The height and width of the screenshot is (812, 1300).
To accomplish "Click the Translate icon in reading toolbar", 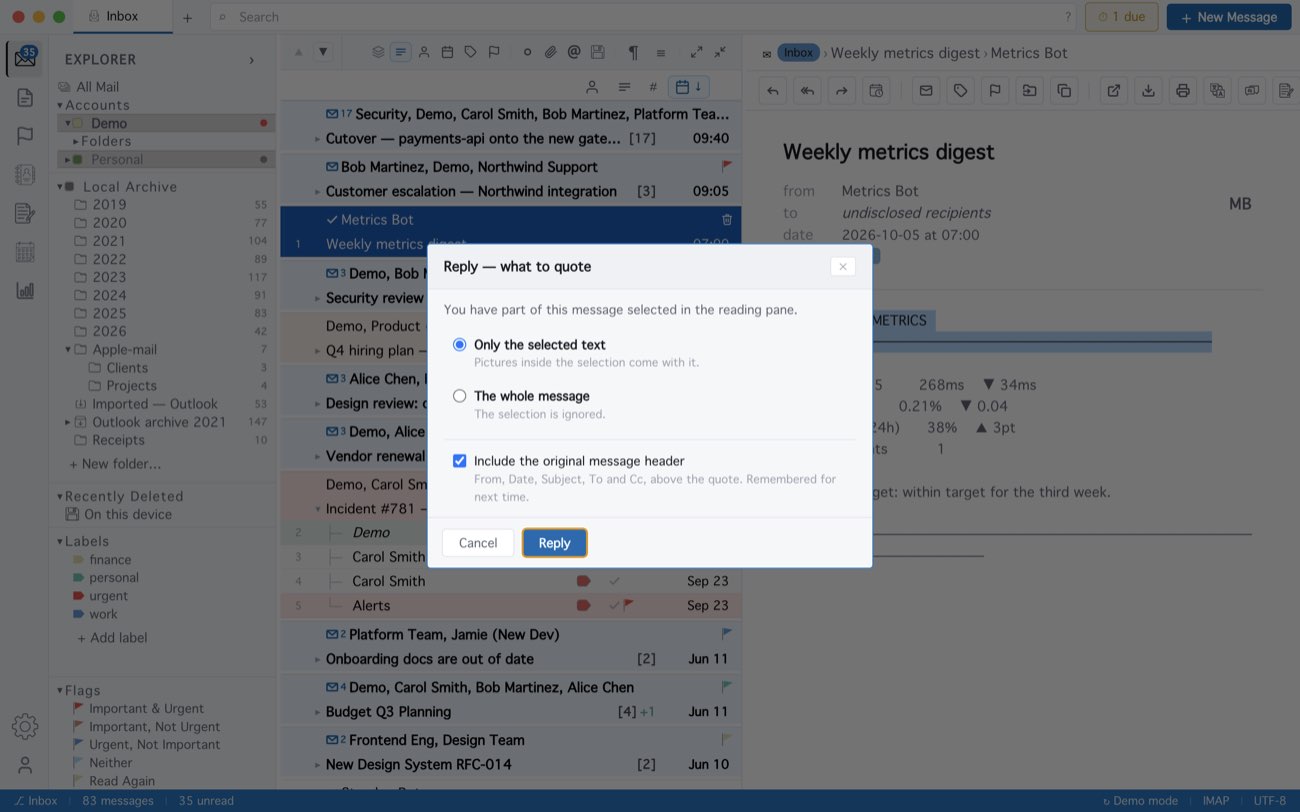I will (1217, 91).
